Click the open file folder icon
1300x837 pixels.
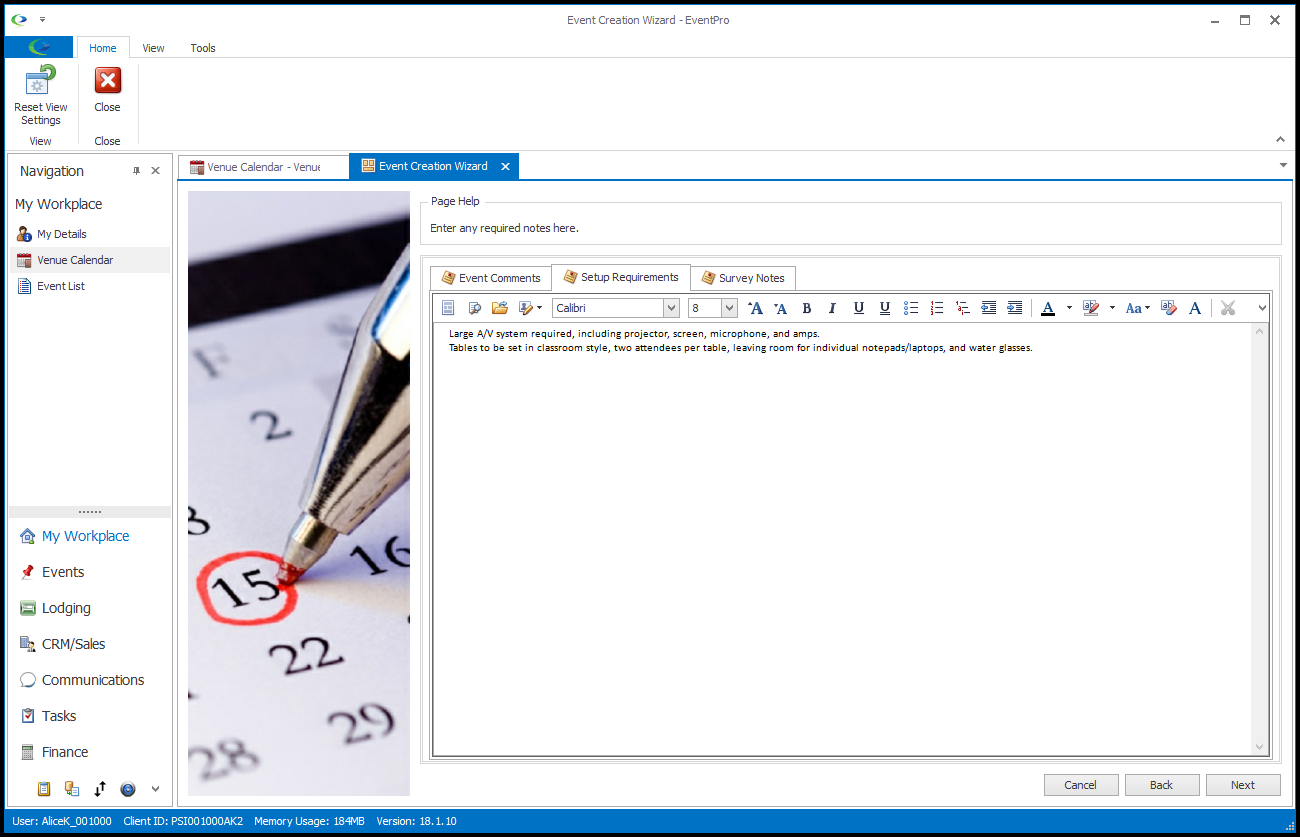[x=500, y=308]
